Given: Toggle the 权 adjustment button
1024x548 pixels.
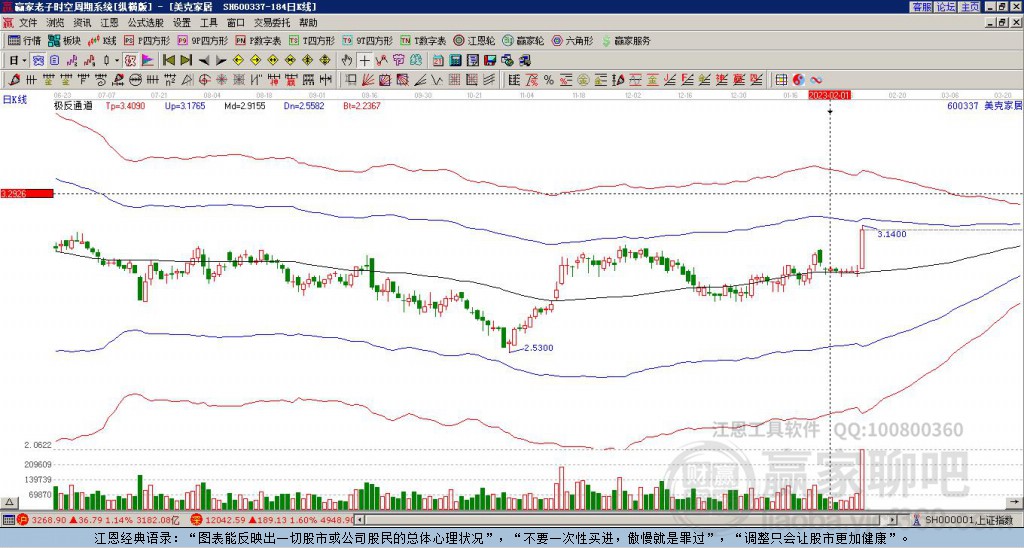Looking at the screenshot, I should click(130, 60).
